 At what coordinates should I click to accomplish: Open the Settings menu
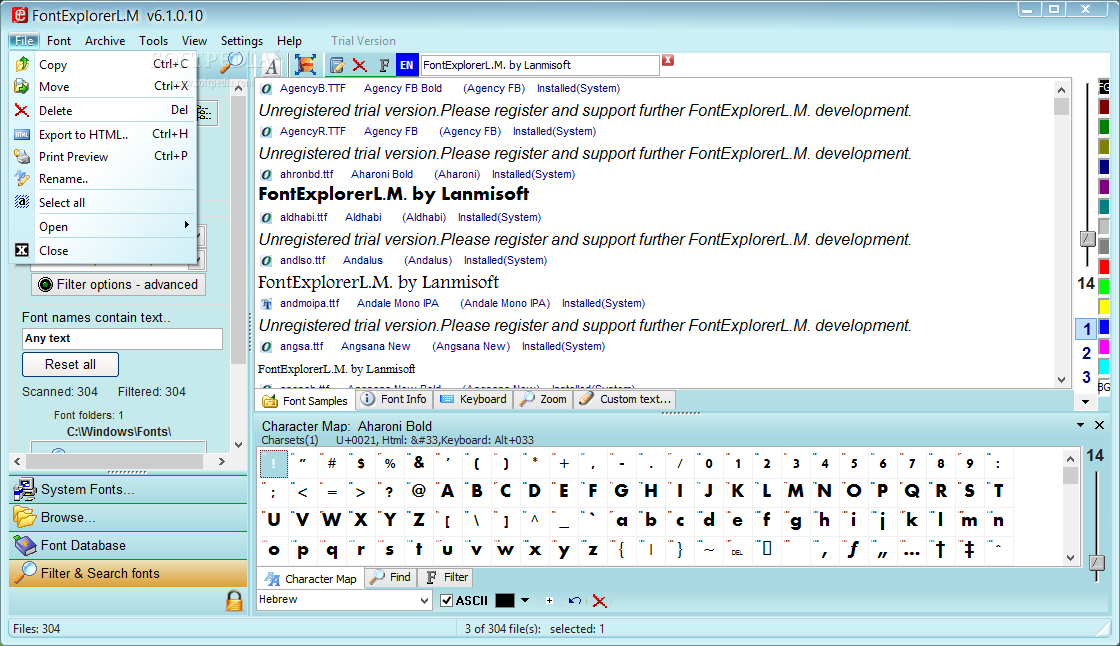[x=241, y=41]
